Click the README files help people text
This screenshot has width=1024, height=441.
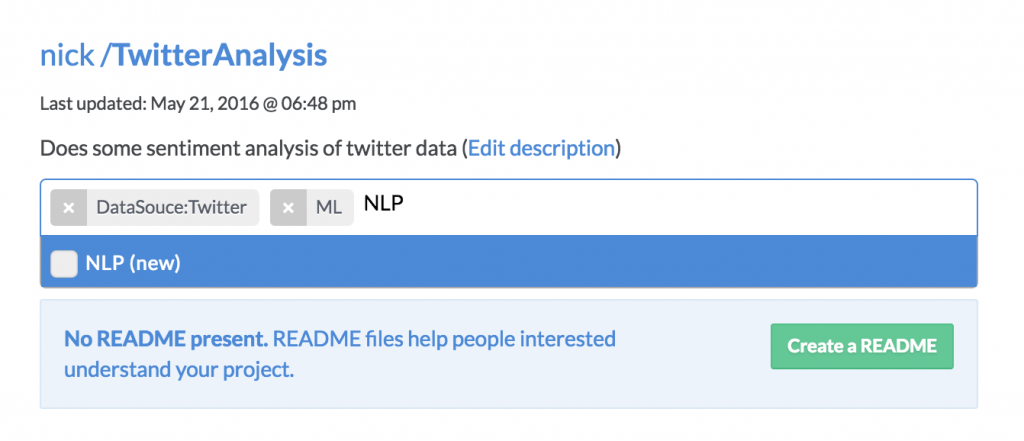click(x=444, y=340)
